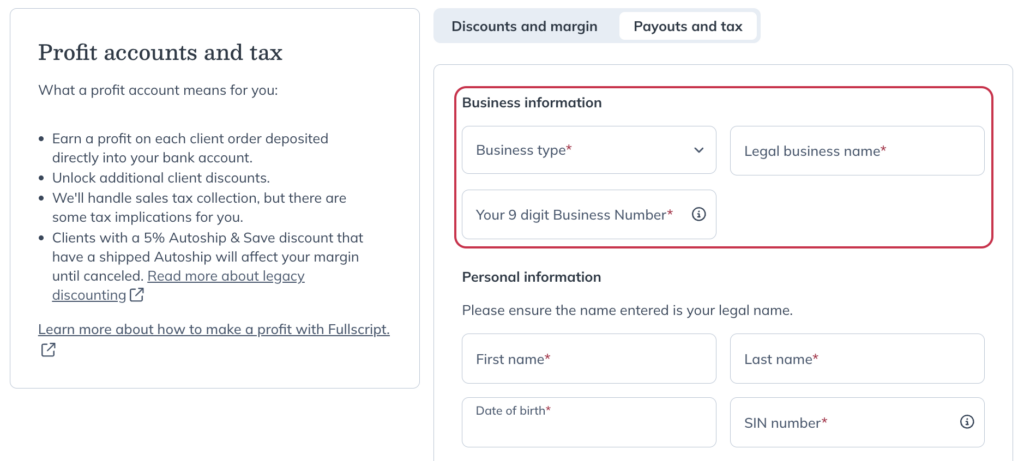Select the First name input
Image resolution: width=1024 pixels, height=461 pixels.
(589, 358)
